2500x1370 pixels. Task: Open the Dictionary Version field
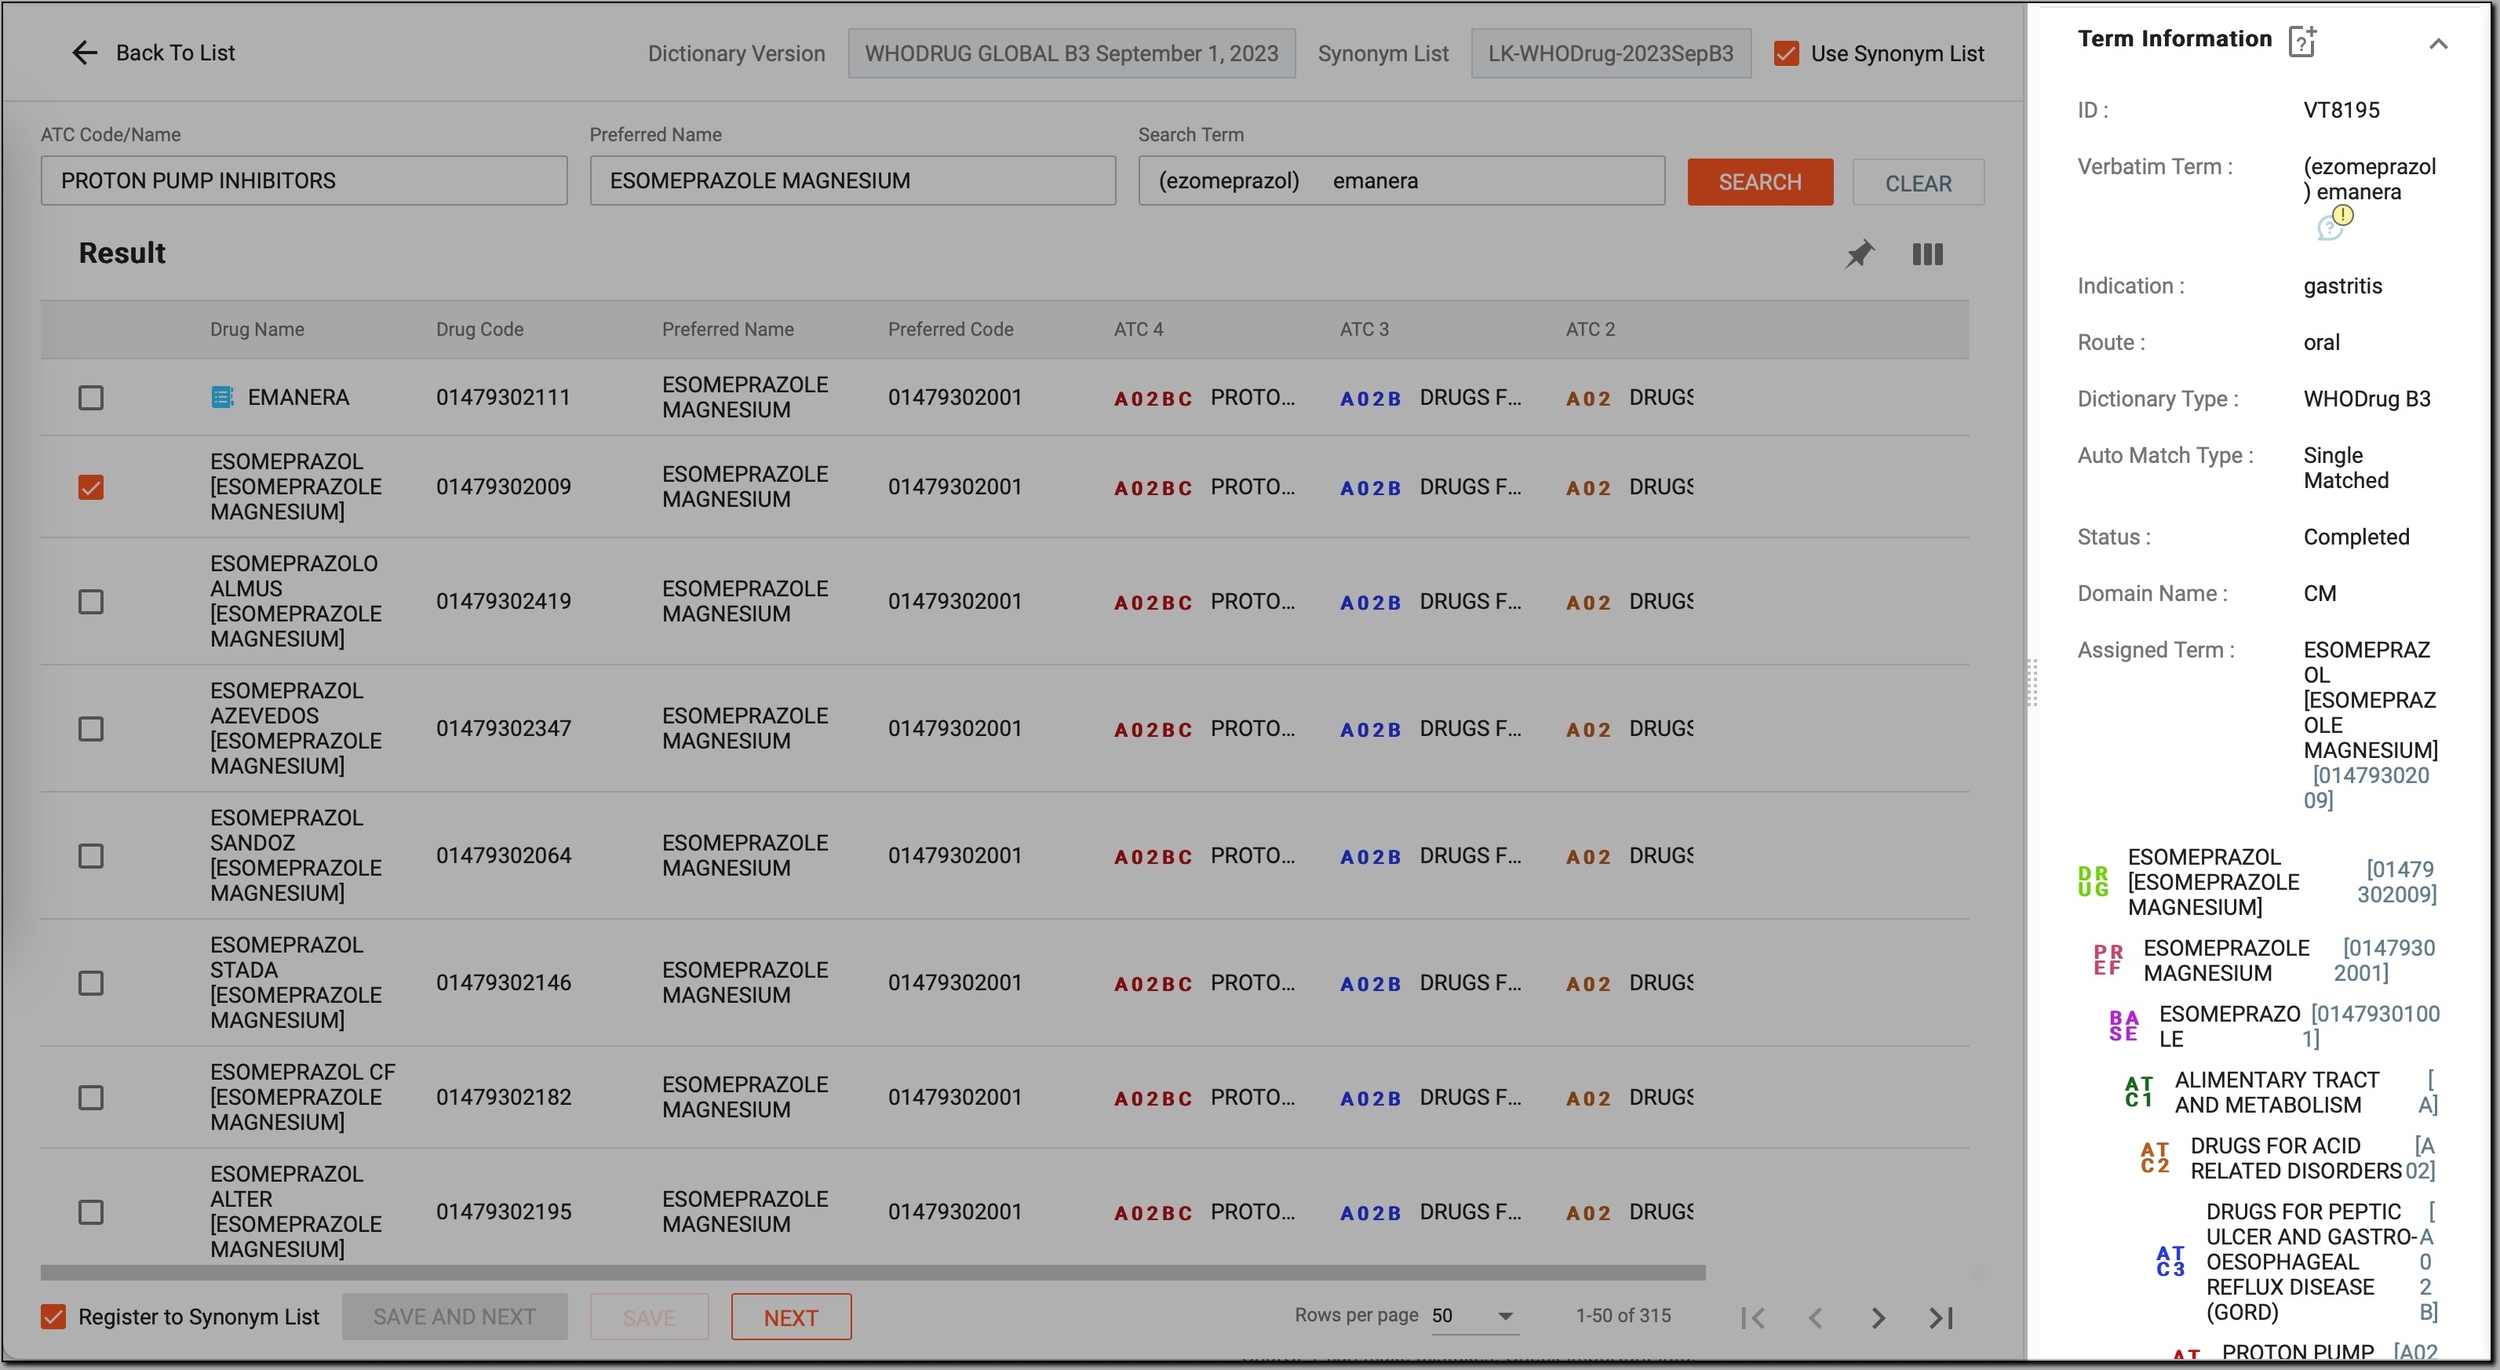[x=1071, y=54]
